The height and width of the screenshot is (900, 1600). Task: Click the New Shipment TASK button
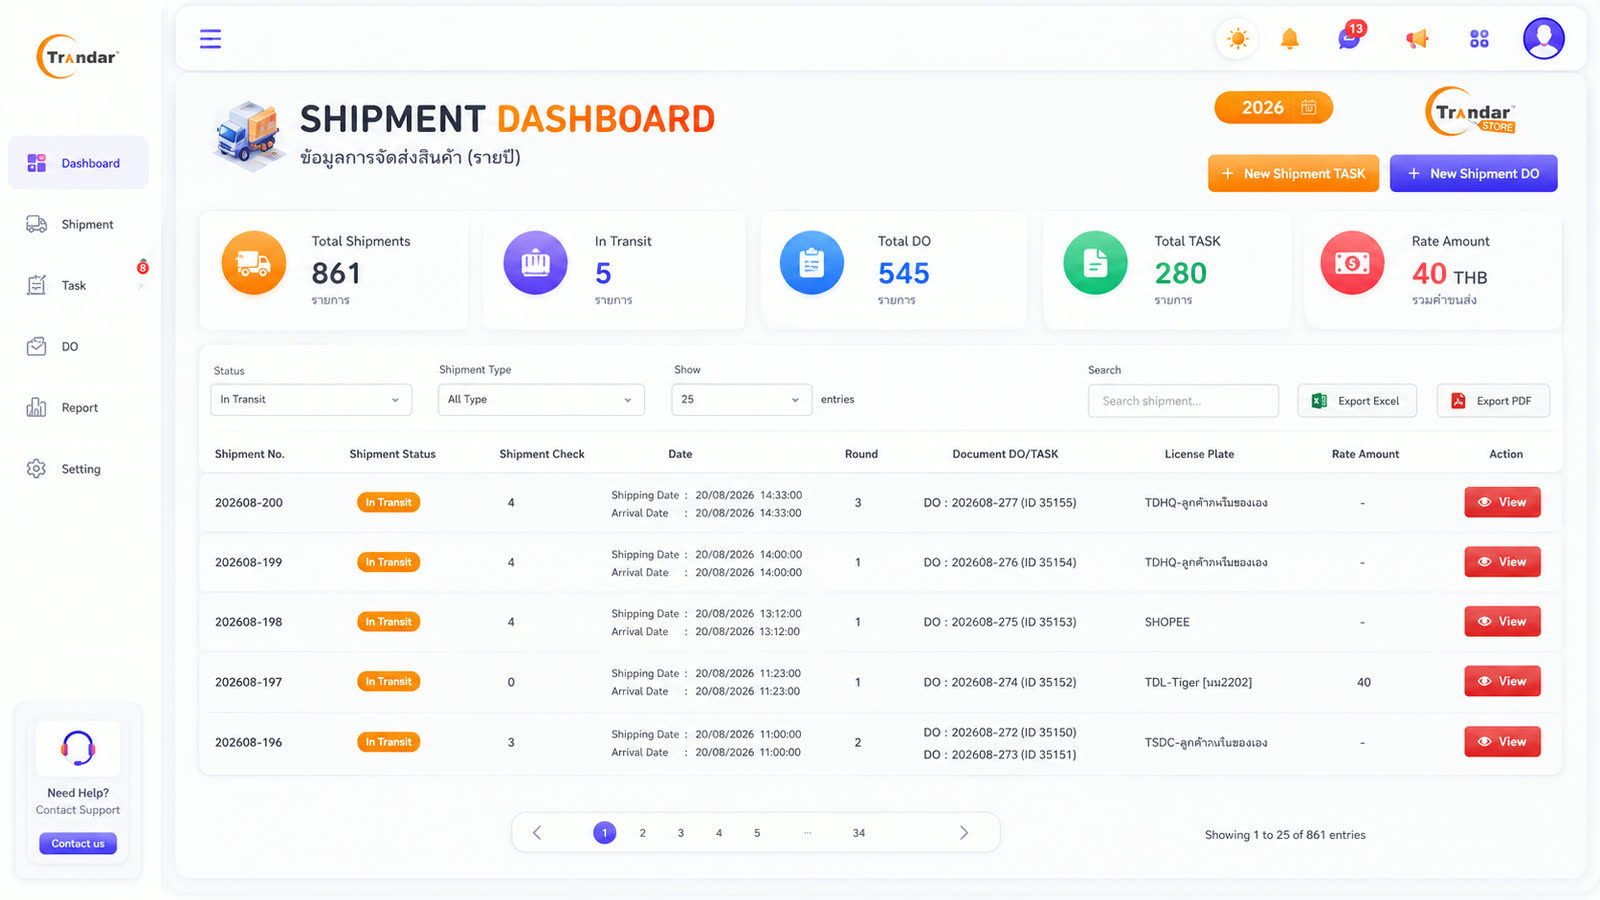click(1294, 173)
